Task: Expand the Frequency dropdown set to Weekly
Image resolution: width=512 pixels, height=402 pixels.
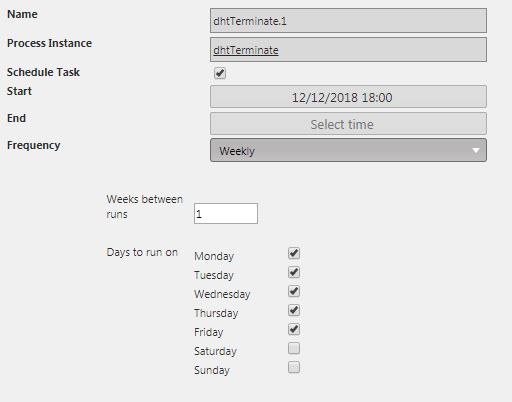Action: [348, 150]
